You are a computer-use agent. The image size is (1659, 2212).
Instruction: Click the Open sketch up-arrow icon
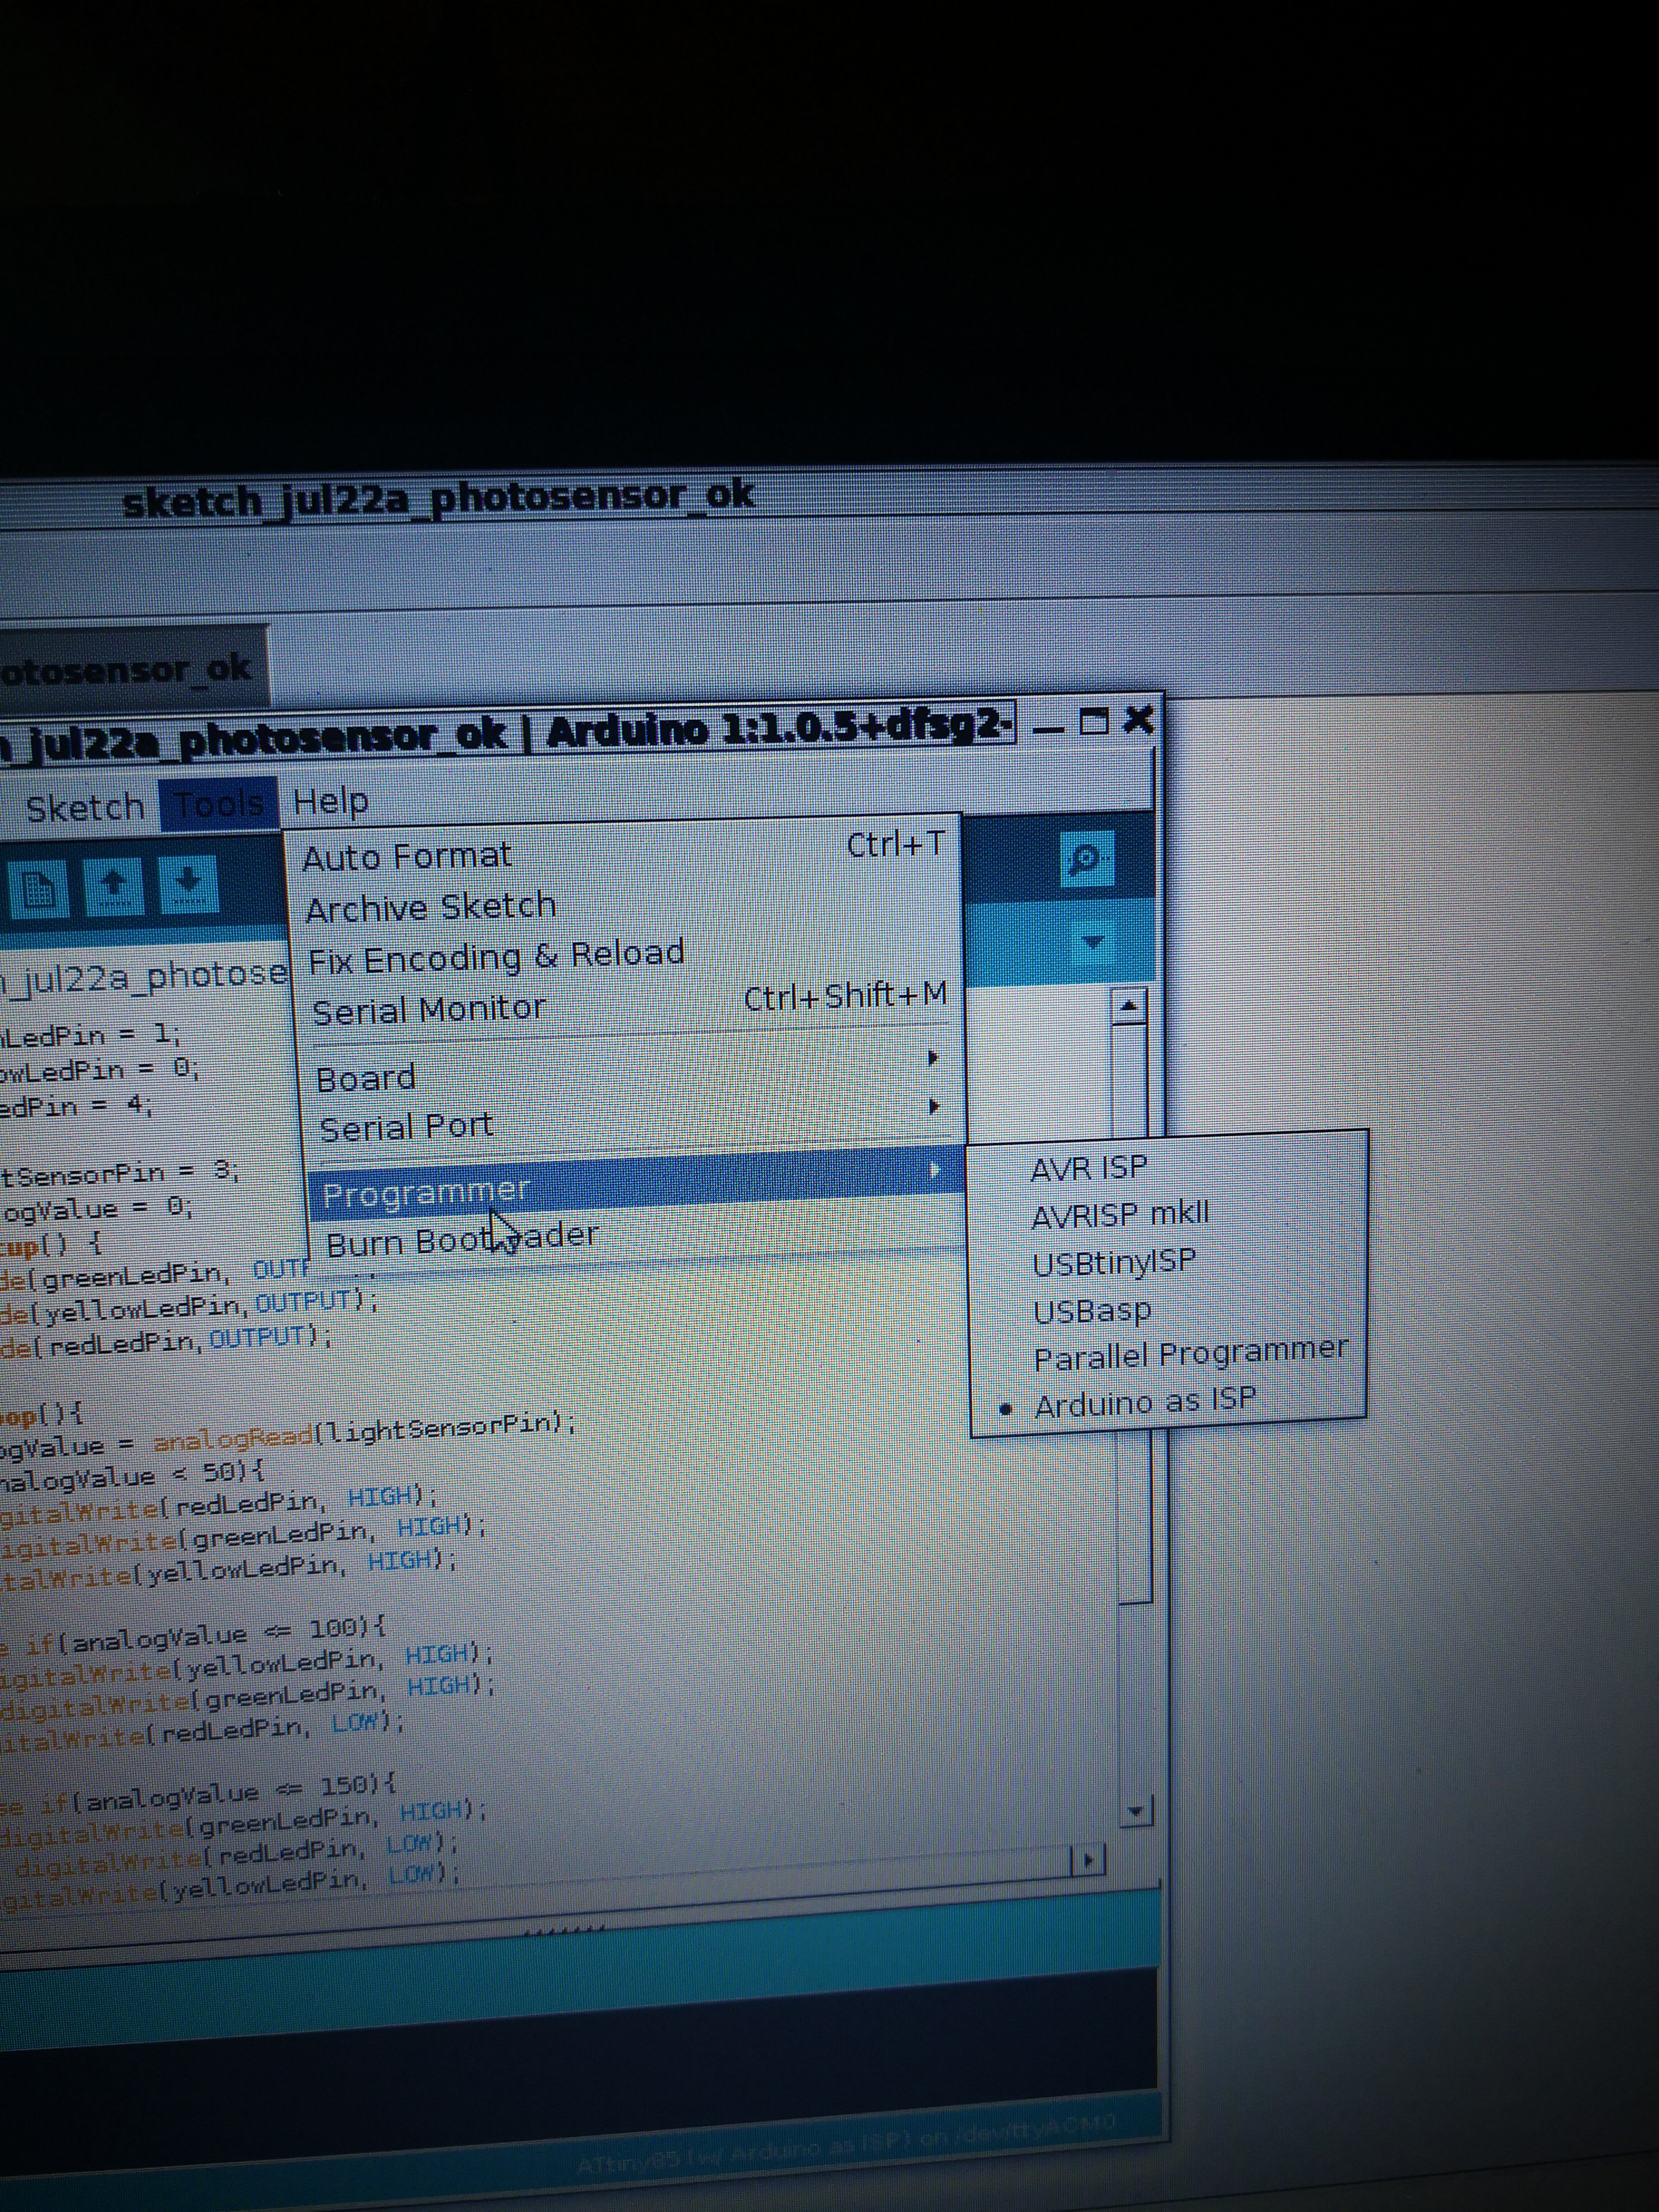[x=114, y=886]
